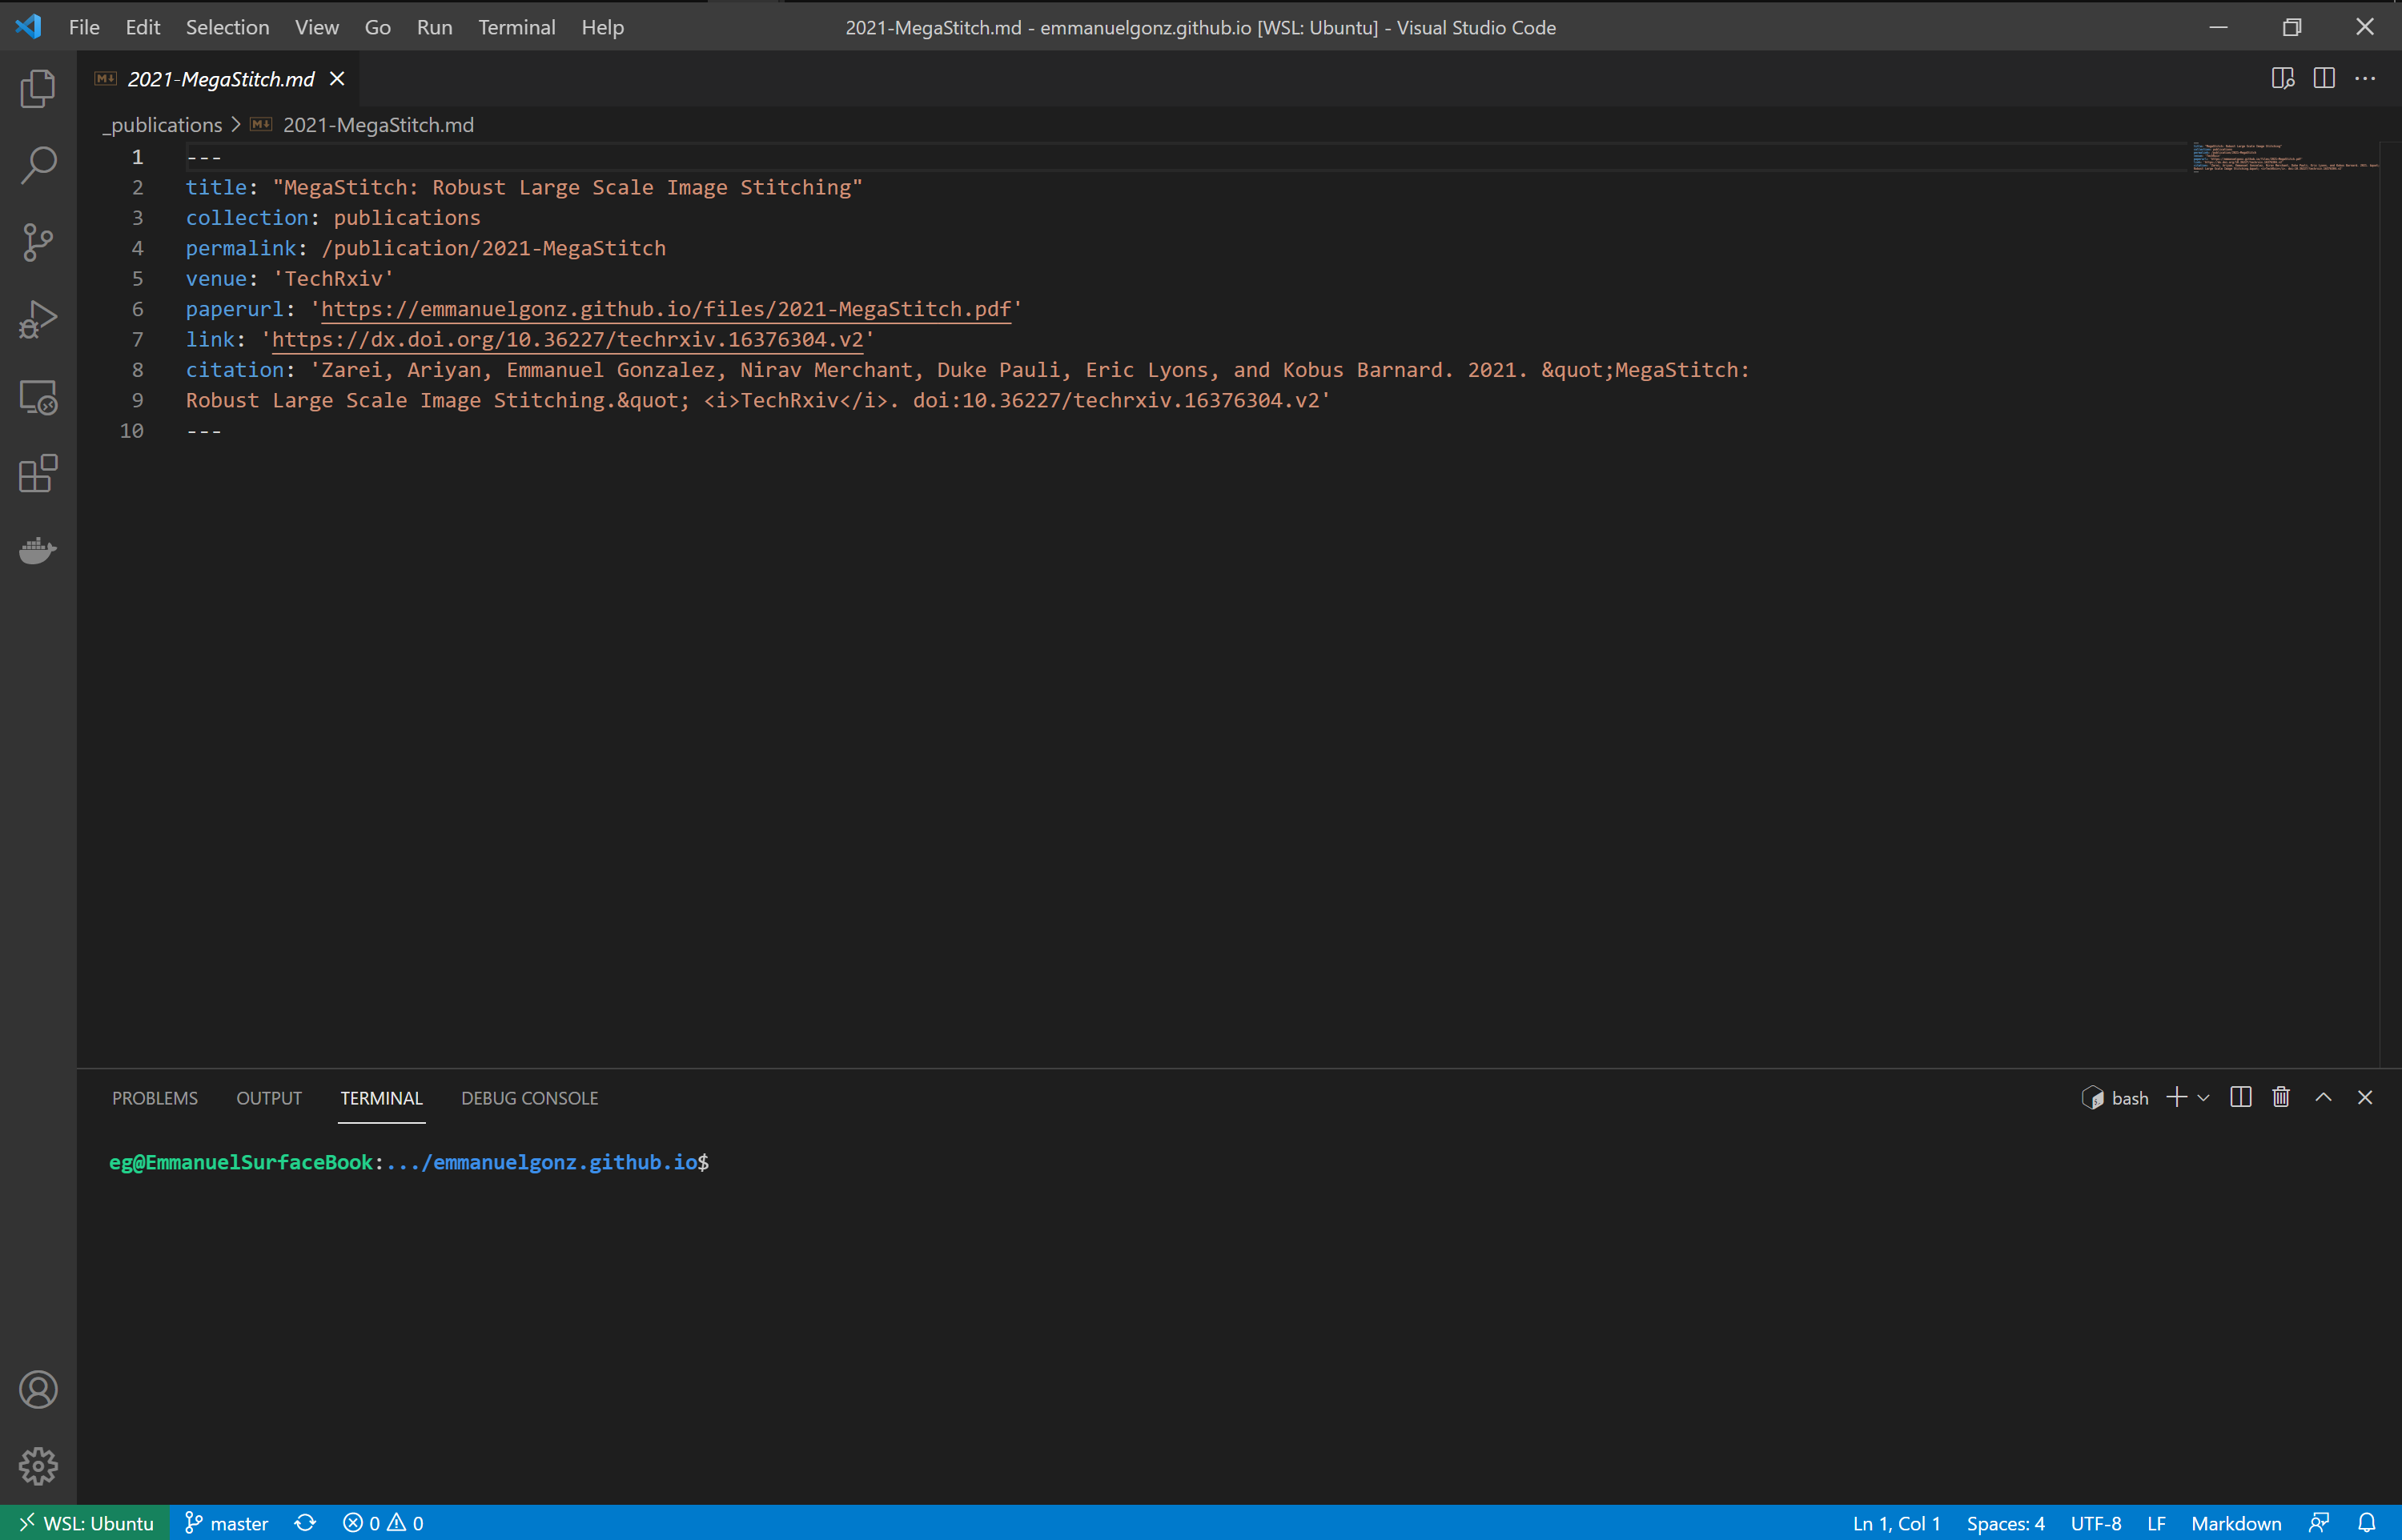Open the Run and Debug view
This screenshot has height=1540, width=2402.
(x=38, y=320)
